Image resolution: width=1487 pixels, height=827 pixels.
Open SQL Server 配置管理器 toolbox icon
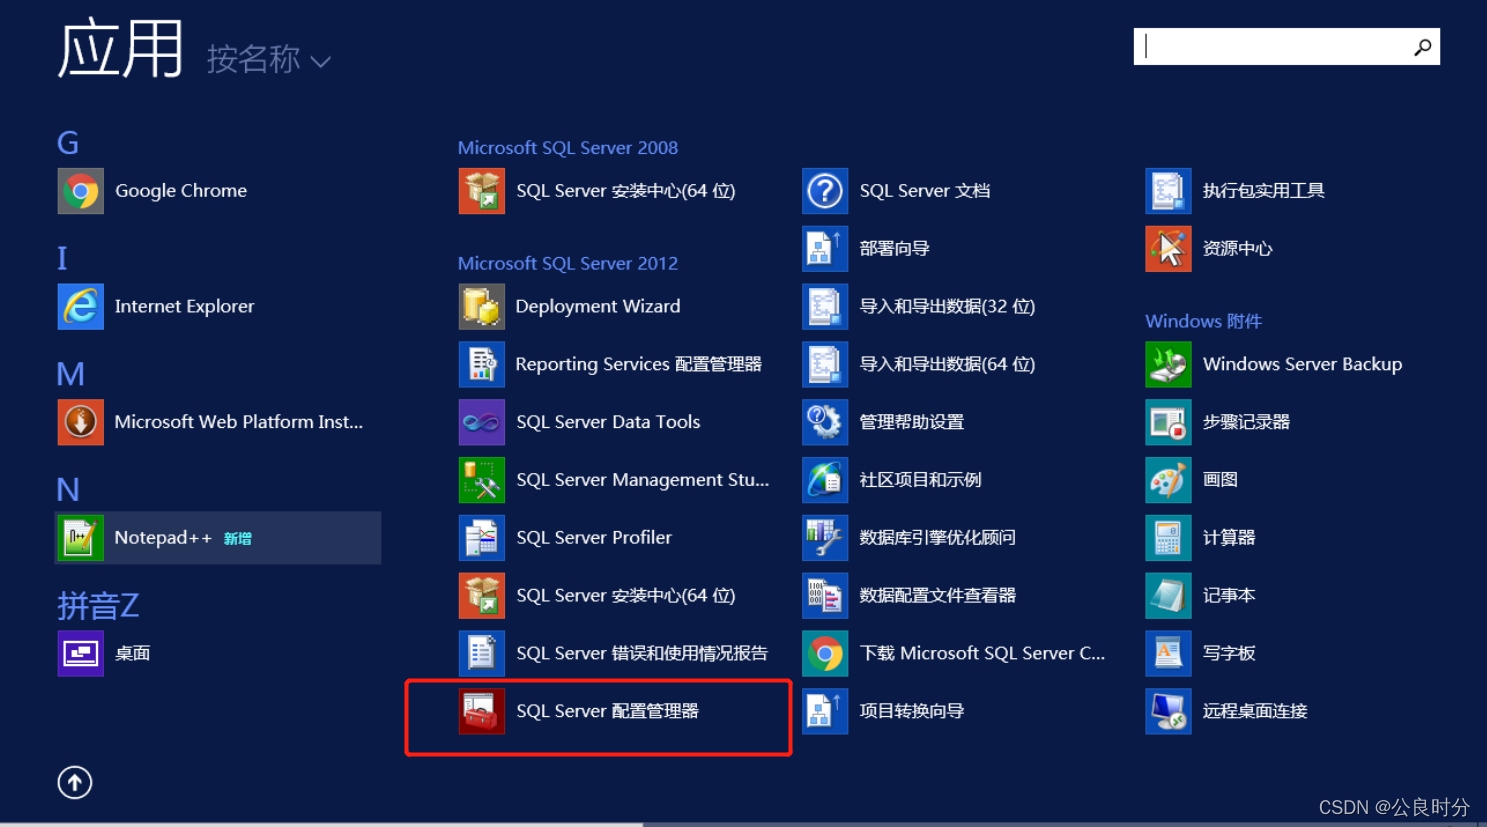[482, 712]
